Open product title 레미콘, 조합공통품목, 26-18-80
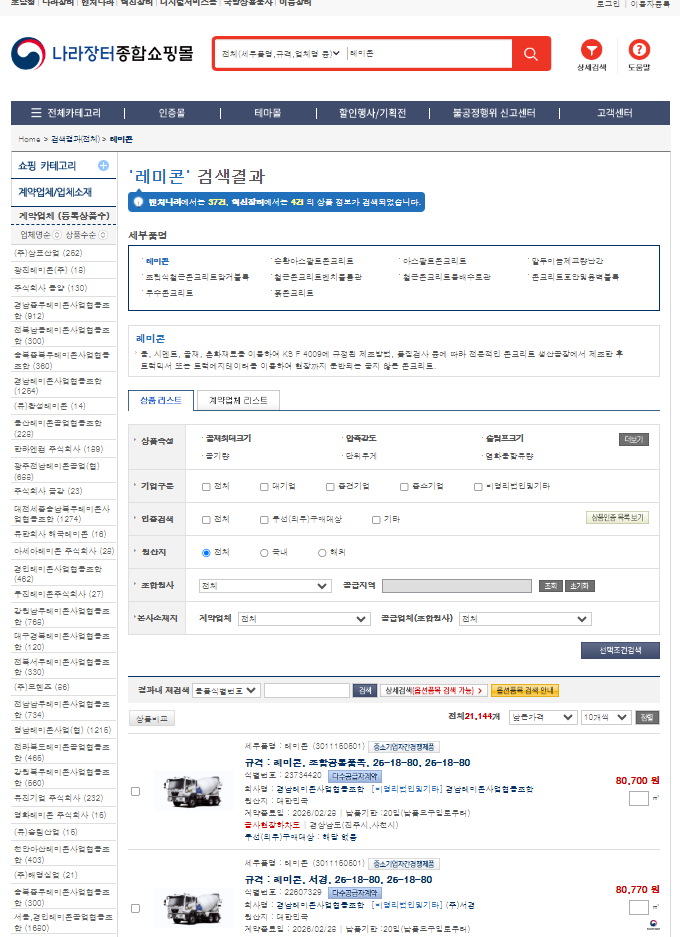This screenshot has width=680, height=937. click(357, 763)
